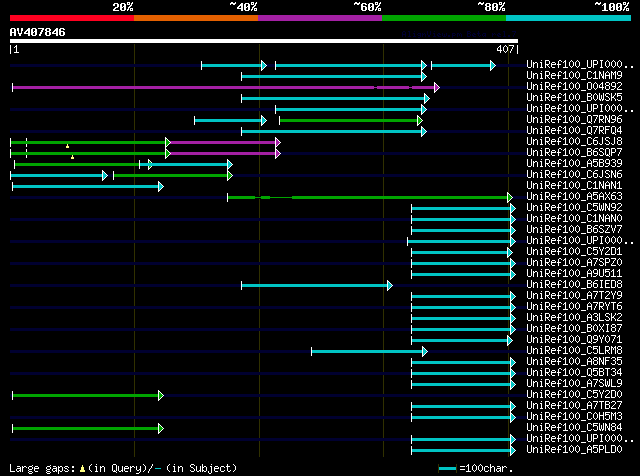Click the Large gaps legend text
This screenshot has height=476, width=640.
coord(123,468)
